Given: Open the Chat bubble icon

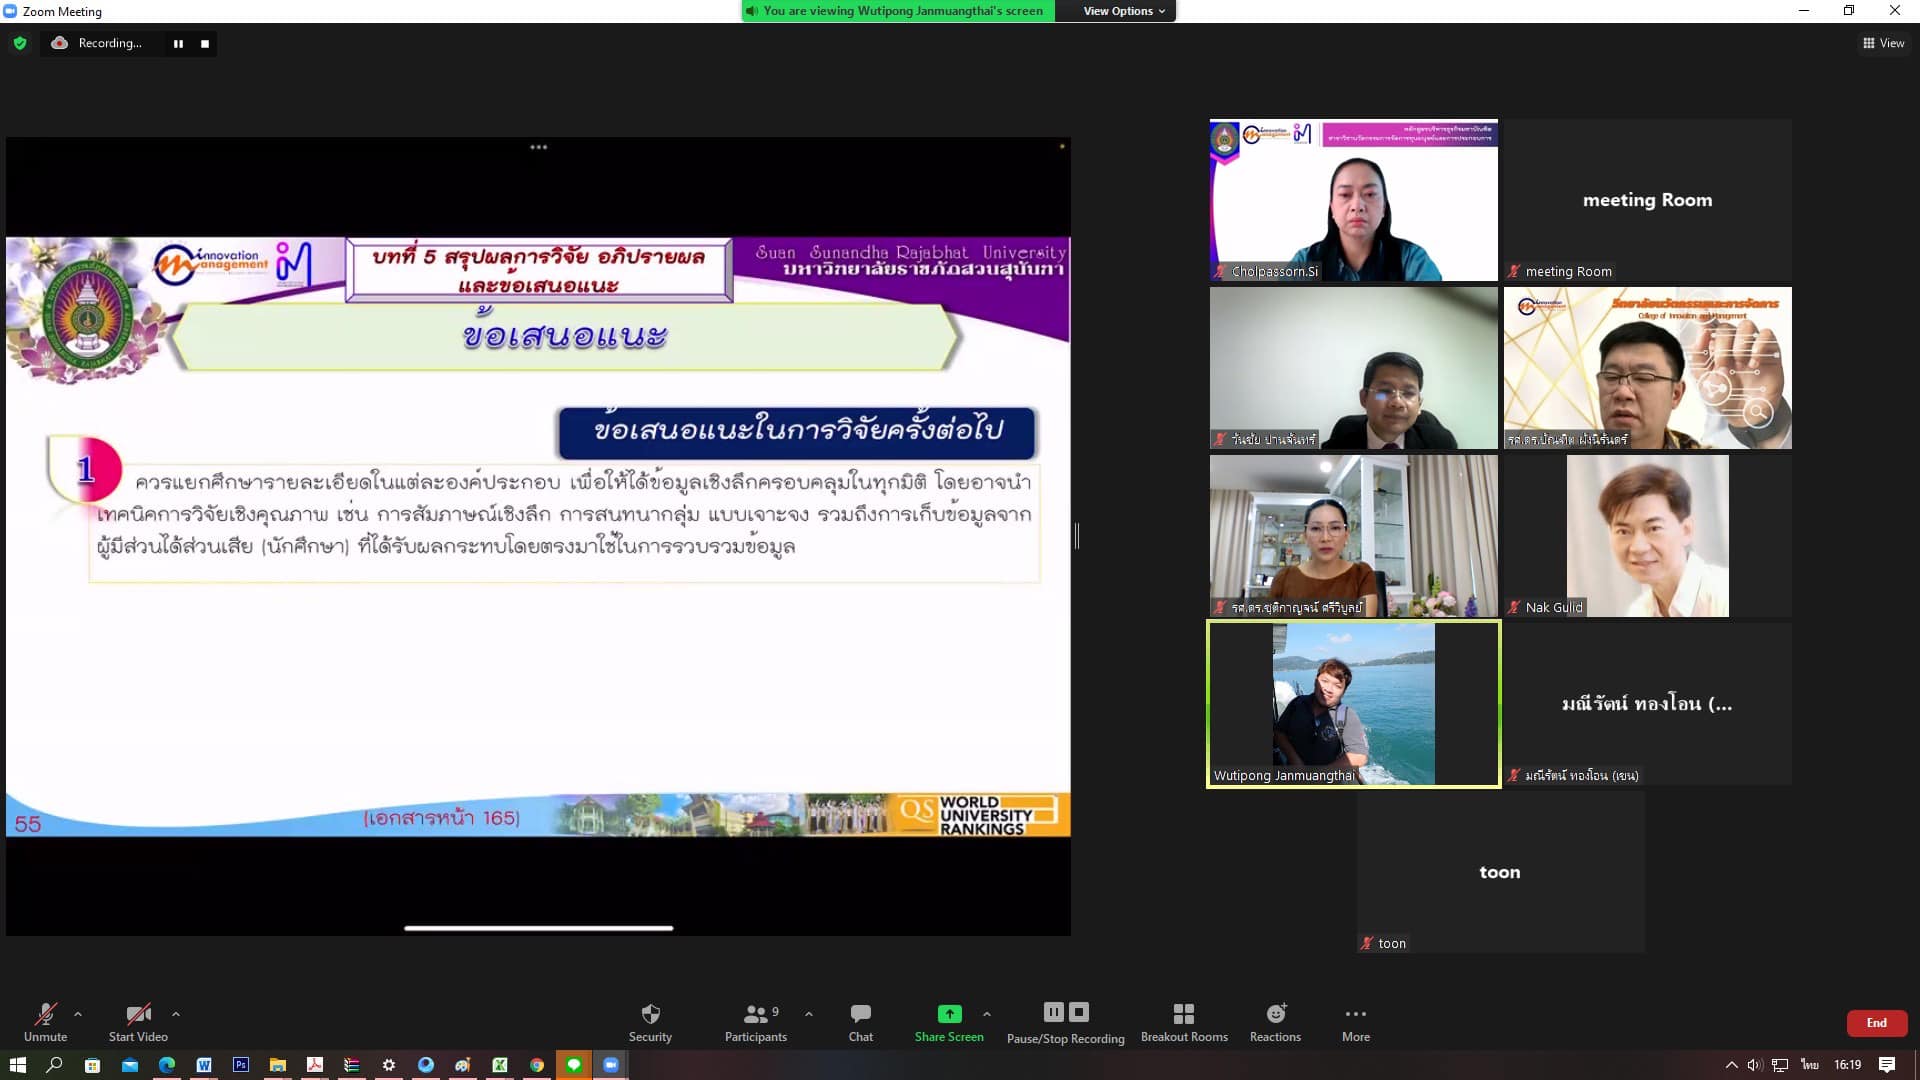Looking at the screenshot, I should click(x=860, y=1014).
